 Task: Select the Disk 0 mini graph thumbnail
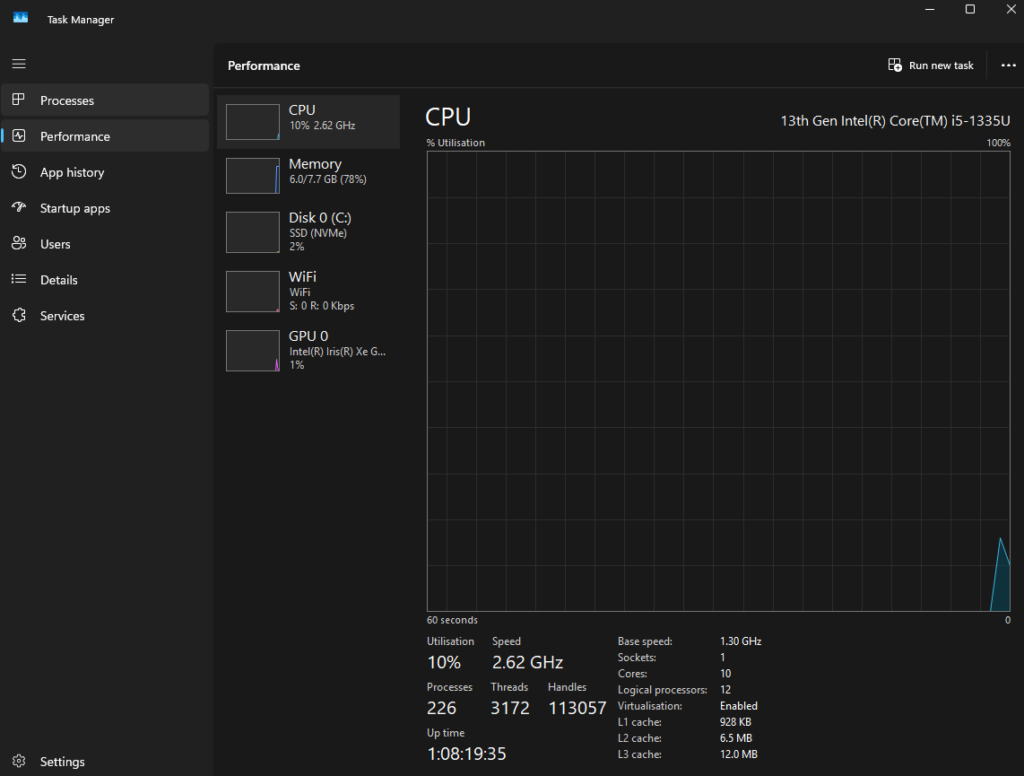253,232
